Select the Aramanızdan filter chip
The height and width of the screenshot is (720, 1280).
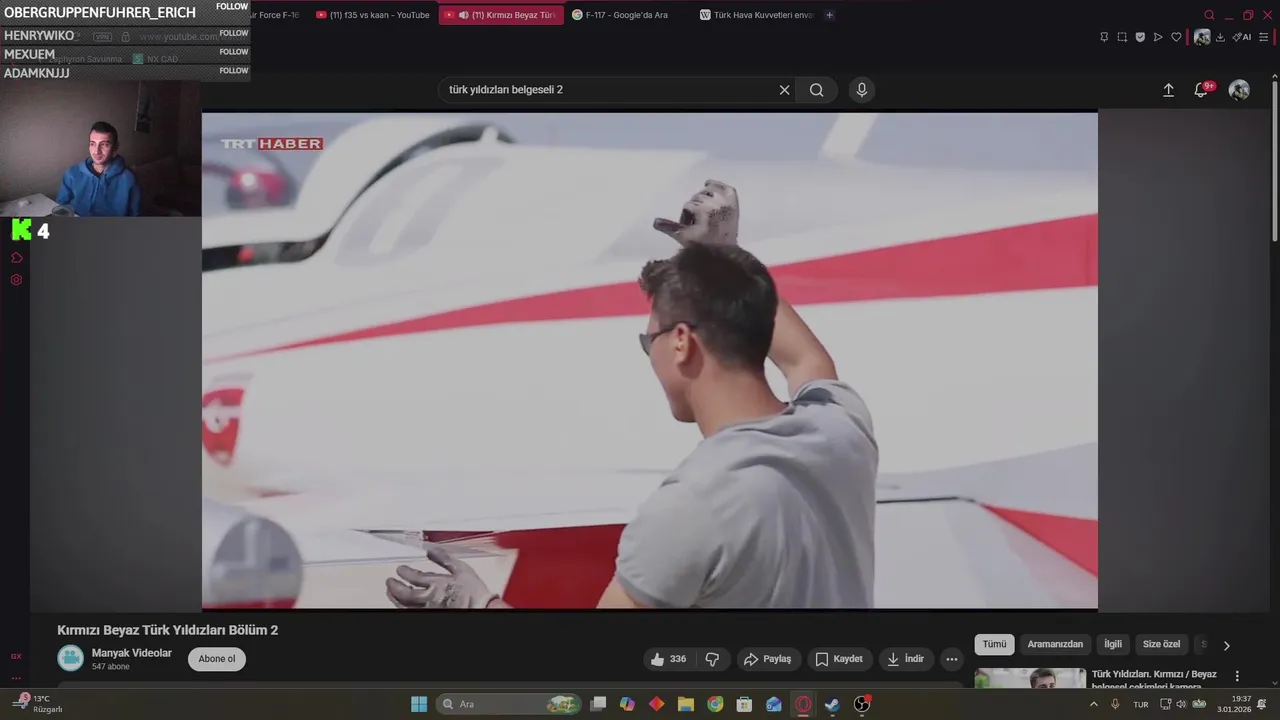[x=1055, y=645]
